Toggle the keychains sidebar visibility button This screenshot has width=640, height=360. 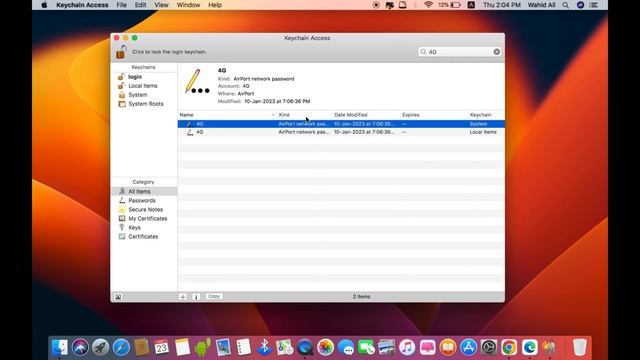coord(118,297)
